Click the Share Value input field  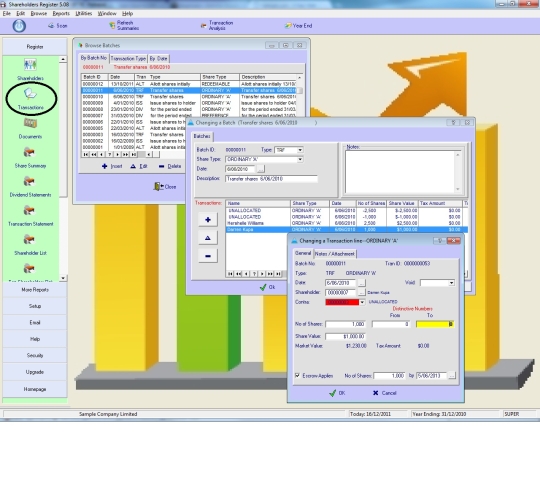tap(345, 336)
